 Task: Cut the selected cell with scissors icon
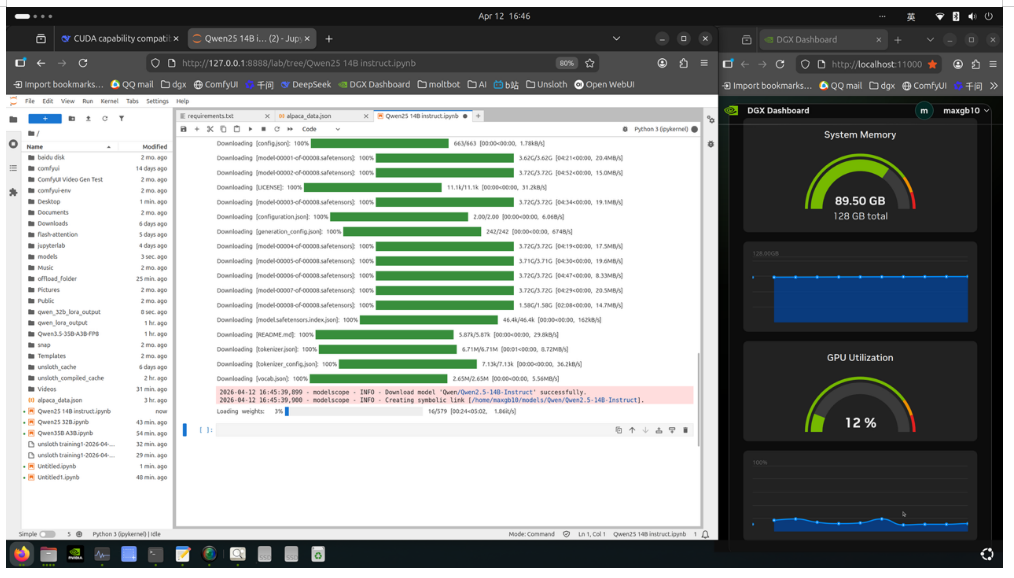[210, 129]
